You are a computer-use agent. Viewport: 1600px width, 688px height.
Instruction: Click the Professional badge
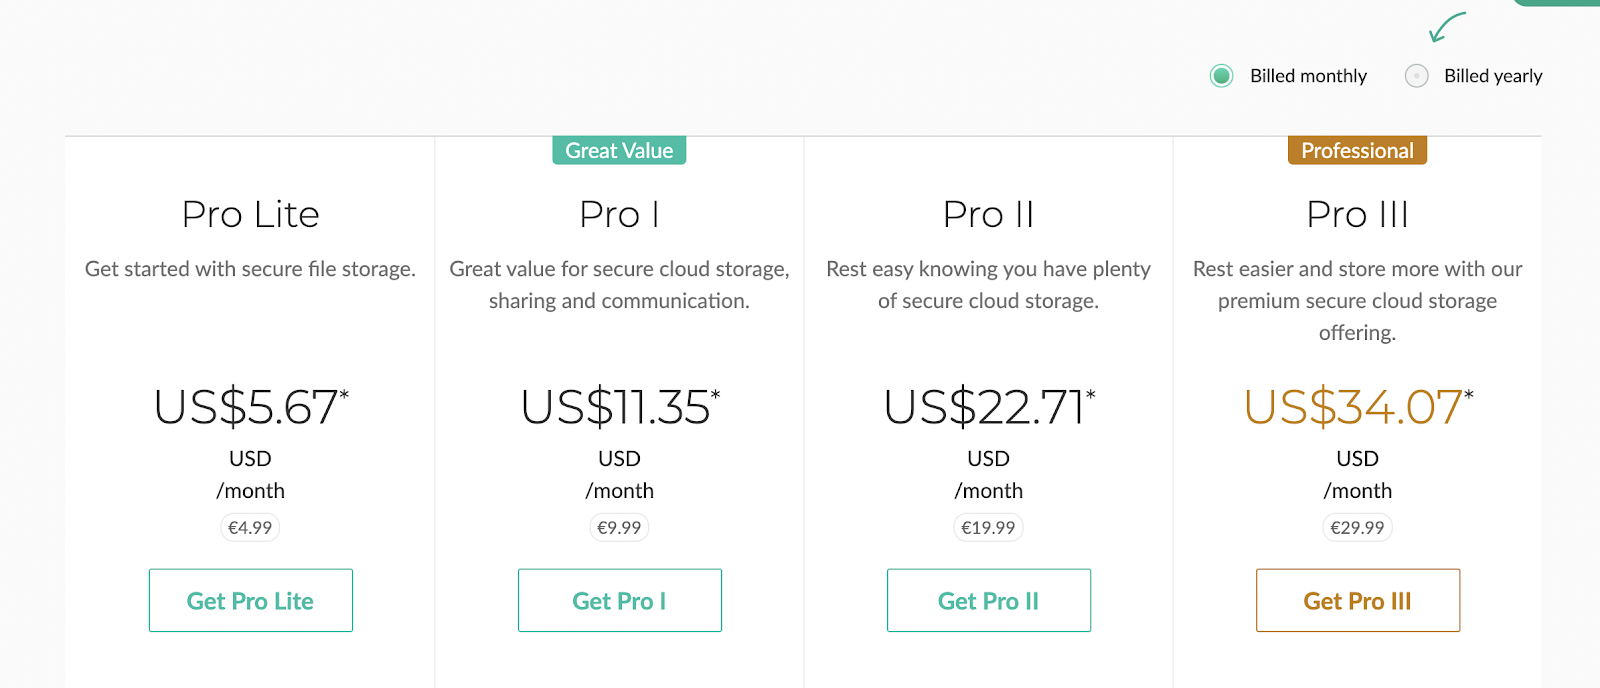pos(1357,151)
